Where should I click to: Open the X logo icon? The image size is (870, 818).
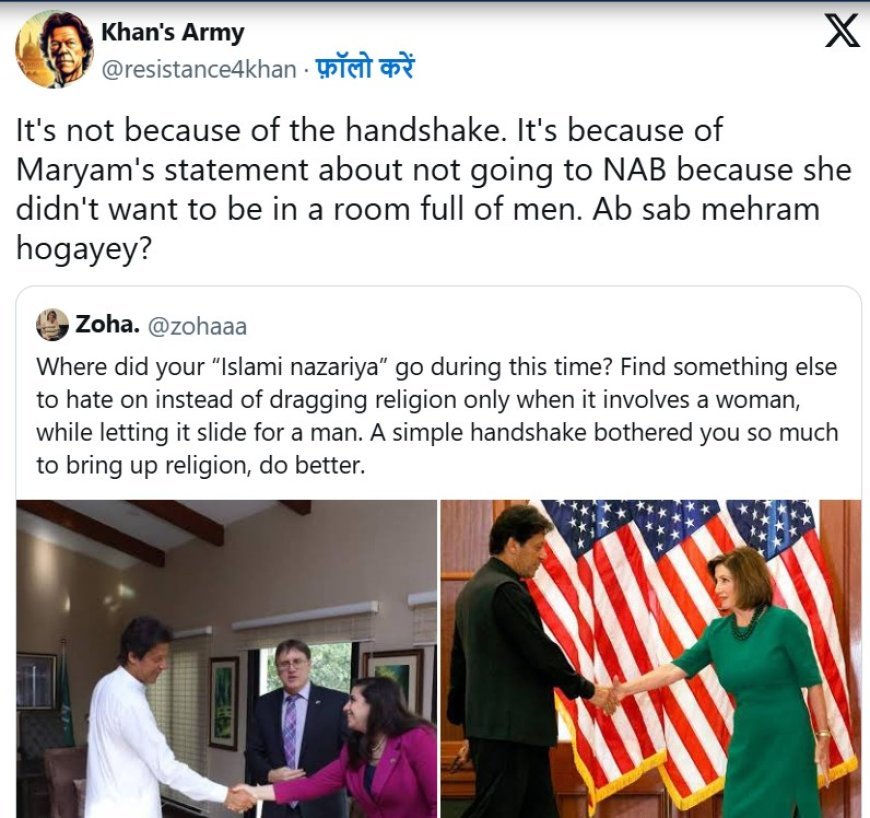point(842,31)
